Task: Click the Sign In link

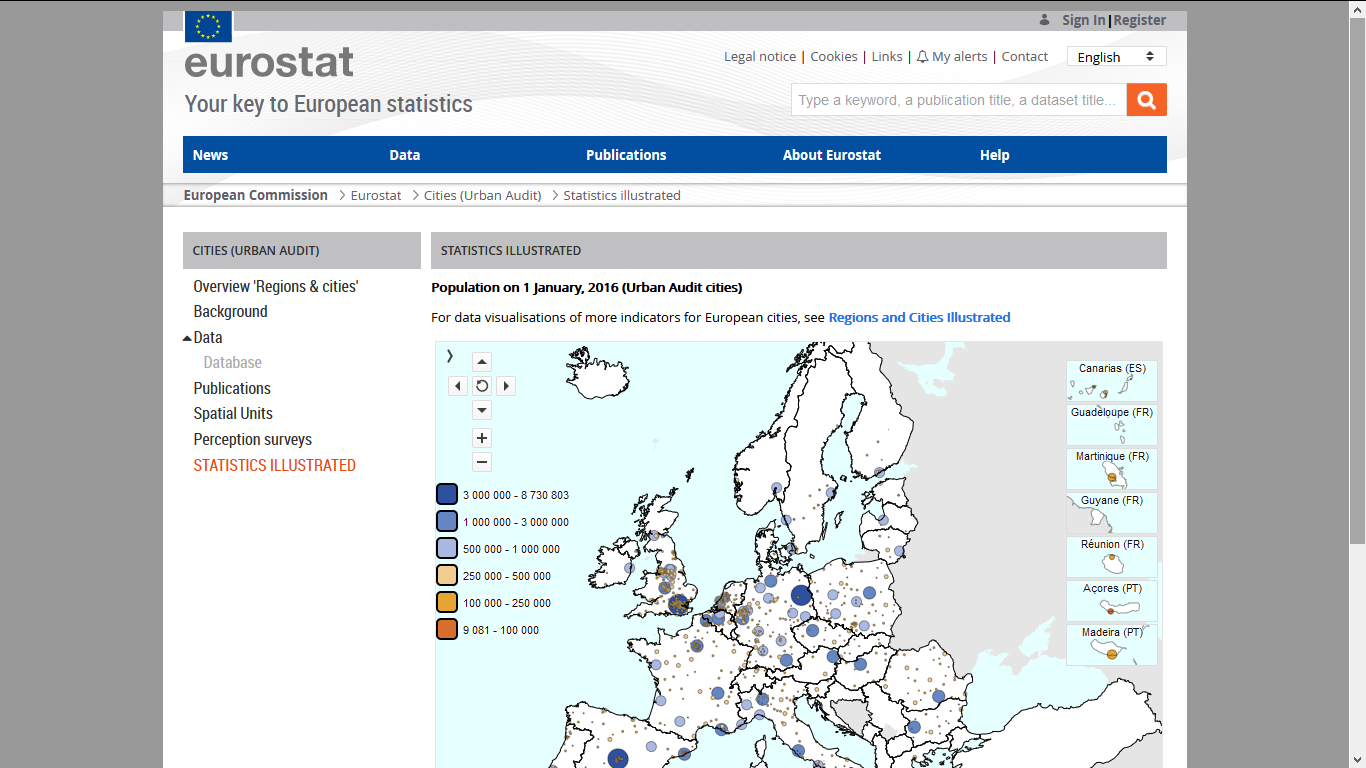Action: pos(1084,20)
